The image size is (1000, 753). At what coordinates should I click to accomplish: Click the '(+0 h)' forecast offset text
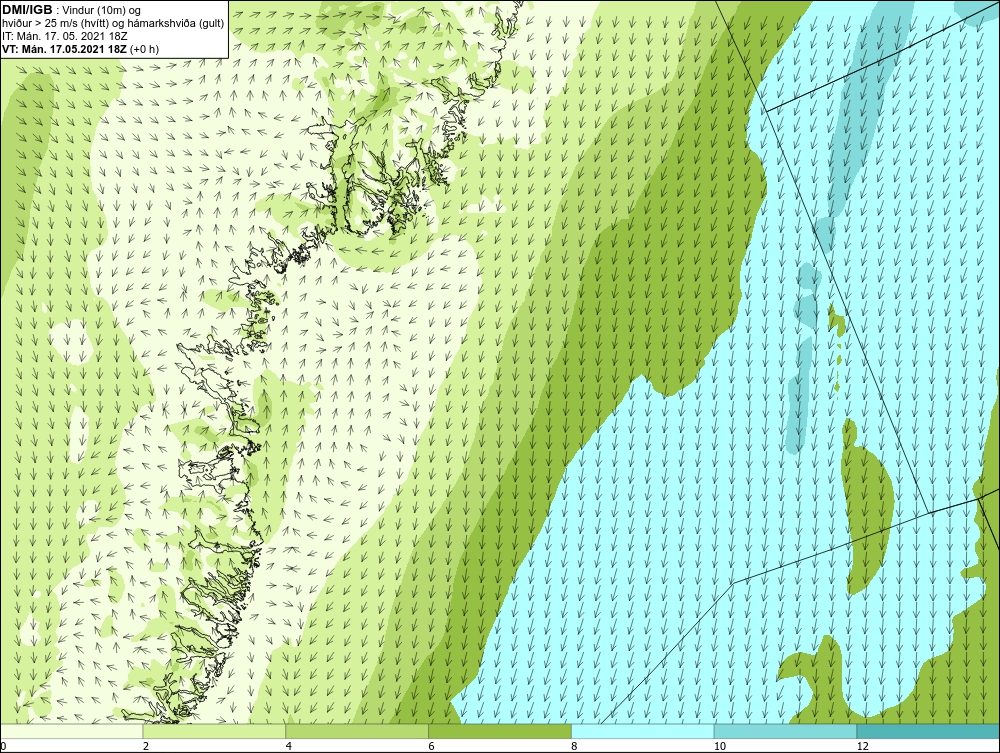pos(144,49)
